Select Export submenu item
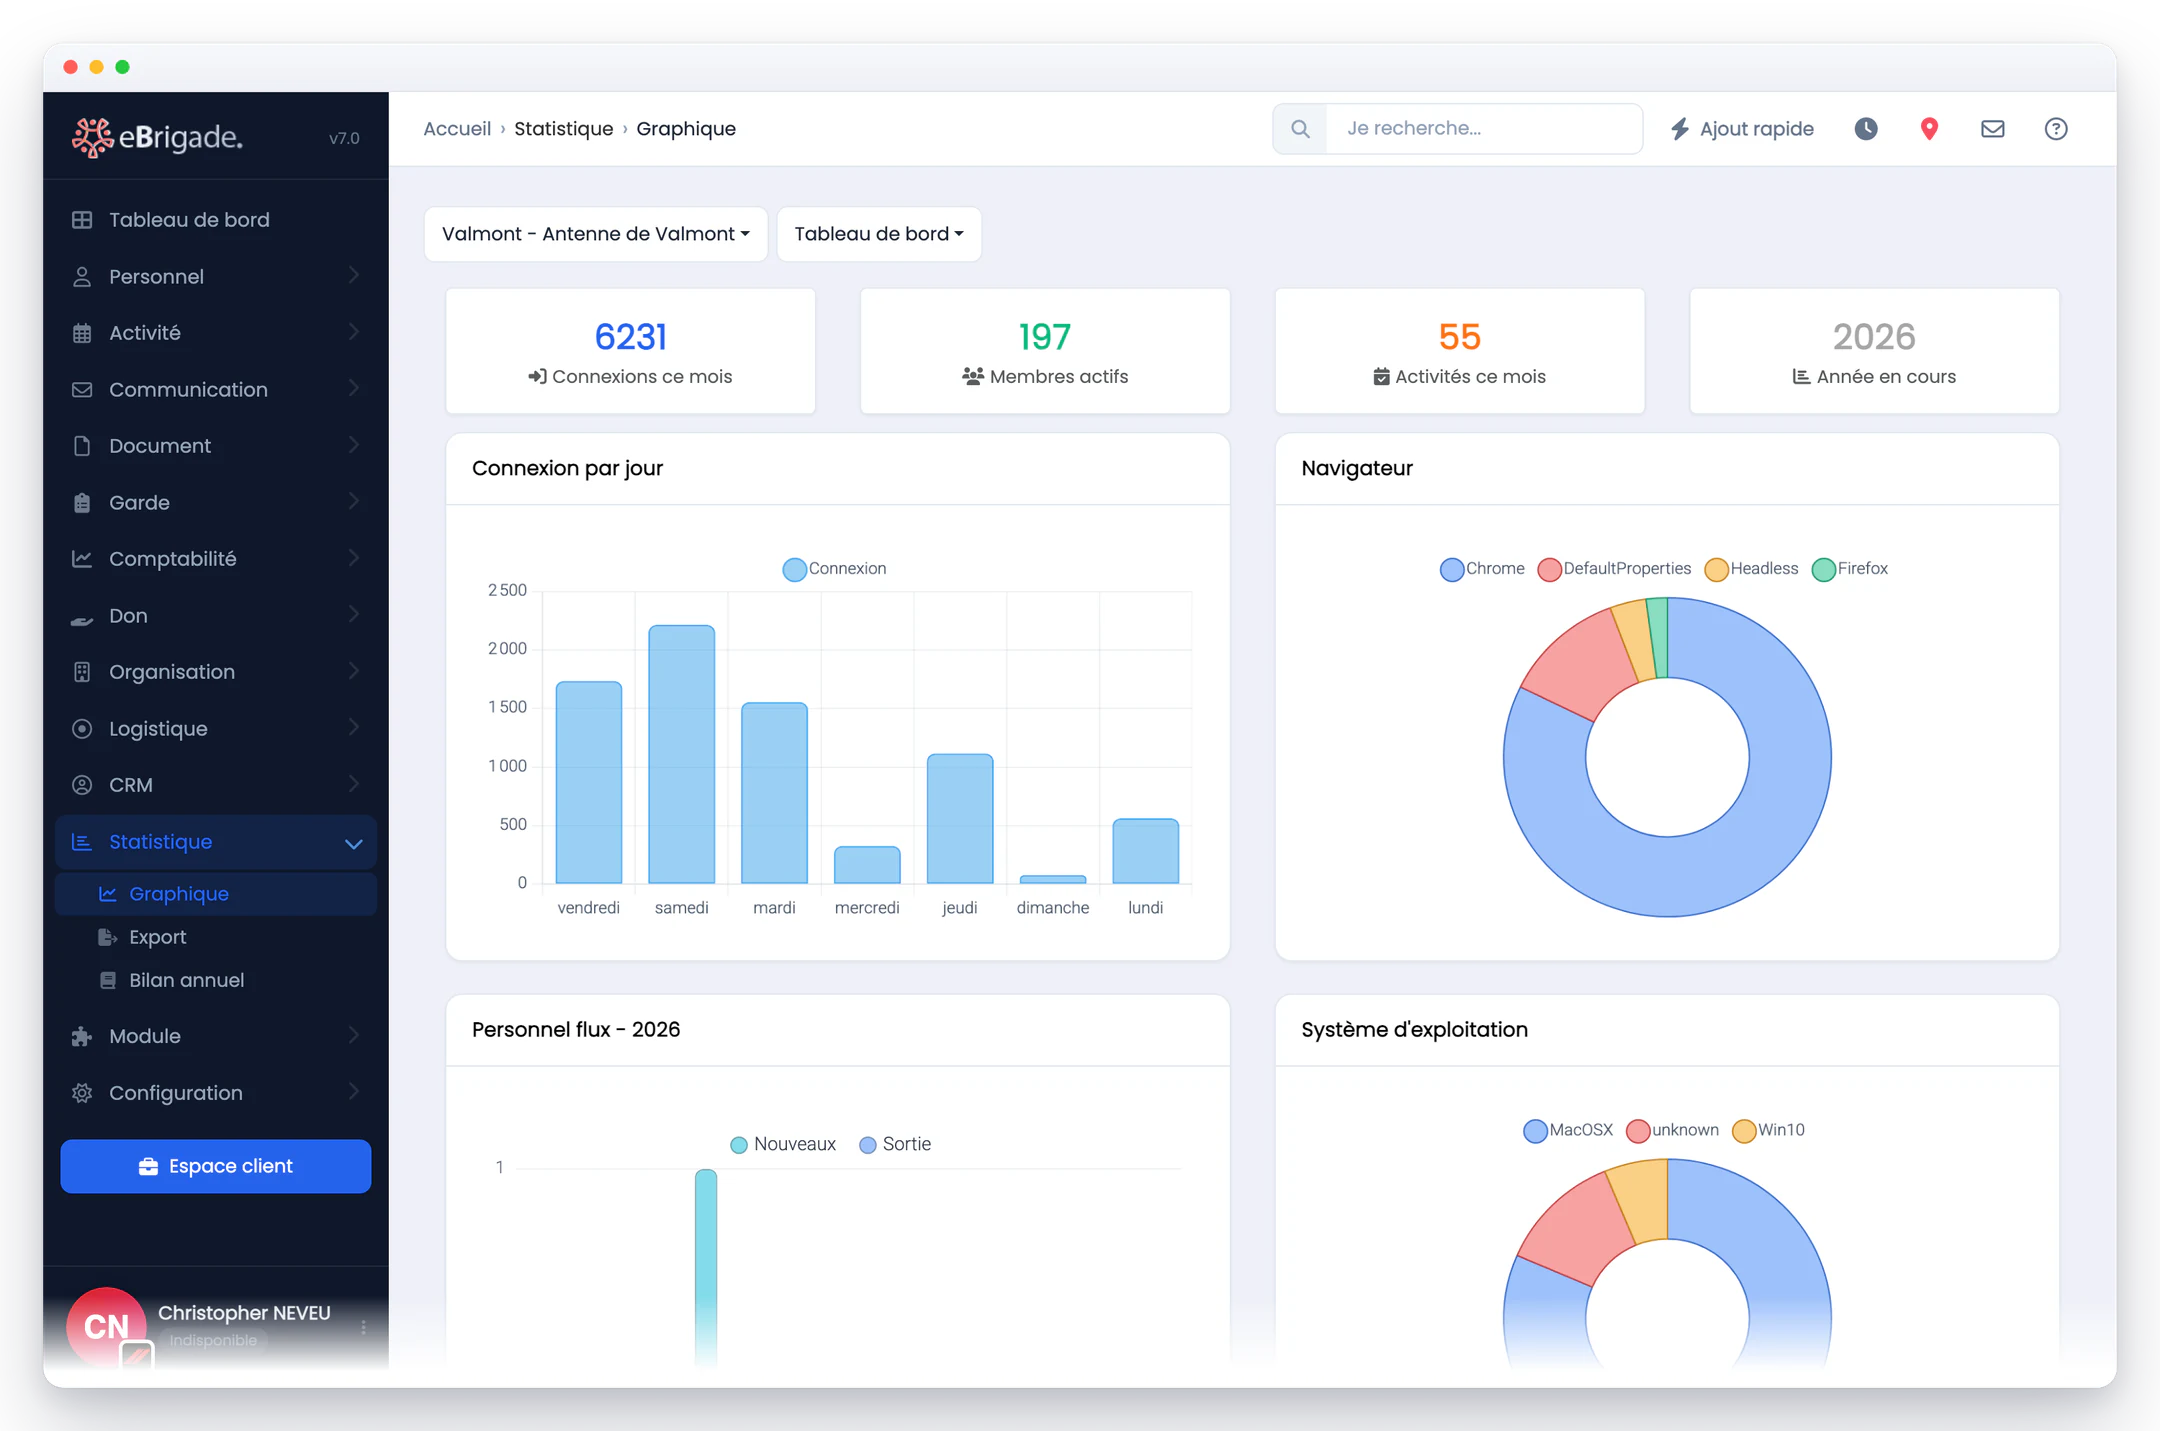The width and height of the screenshot is (2160, 1431). [216, 937]
